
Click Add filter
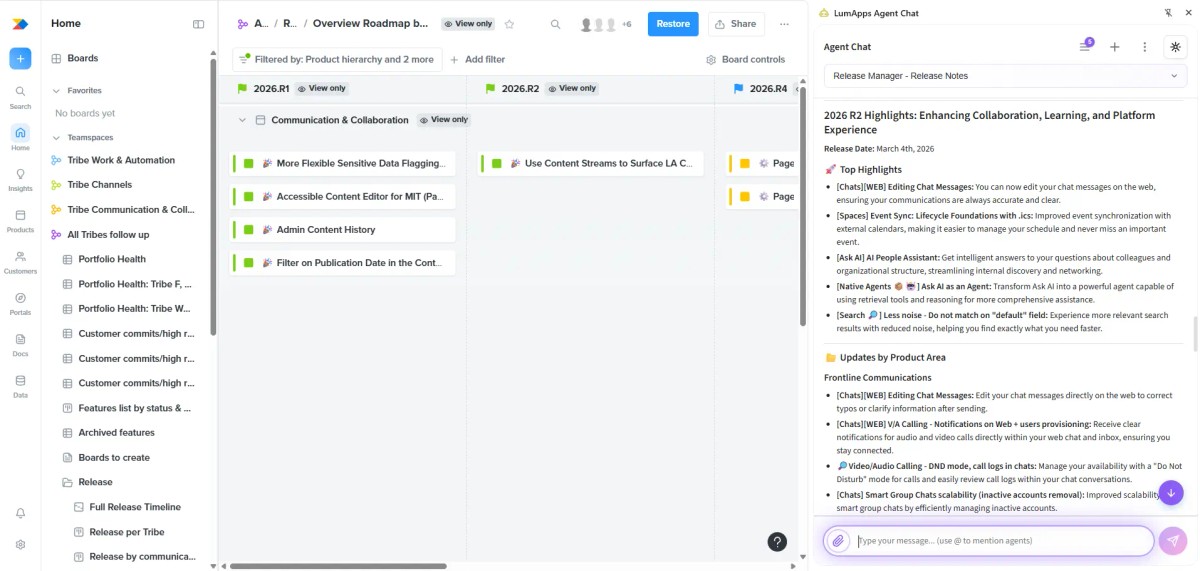click(477, 59)
